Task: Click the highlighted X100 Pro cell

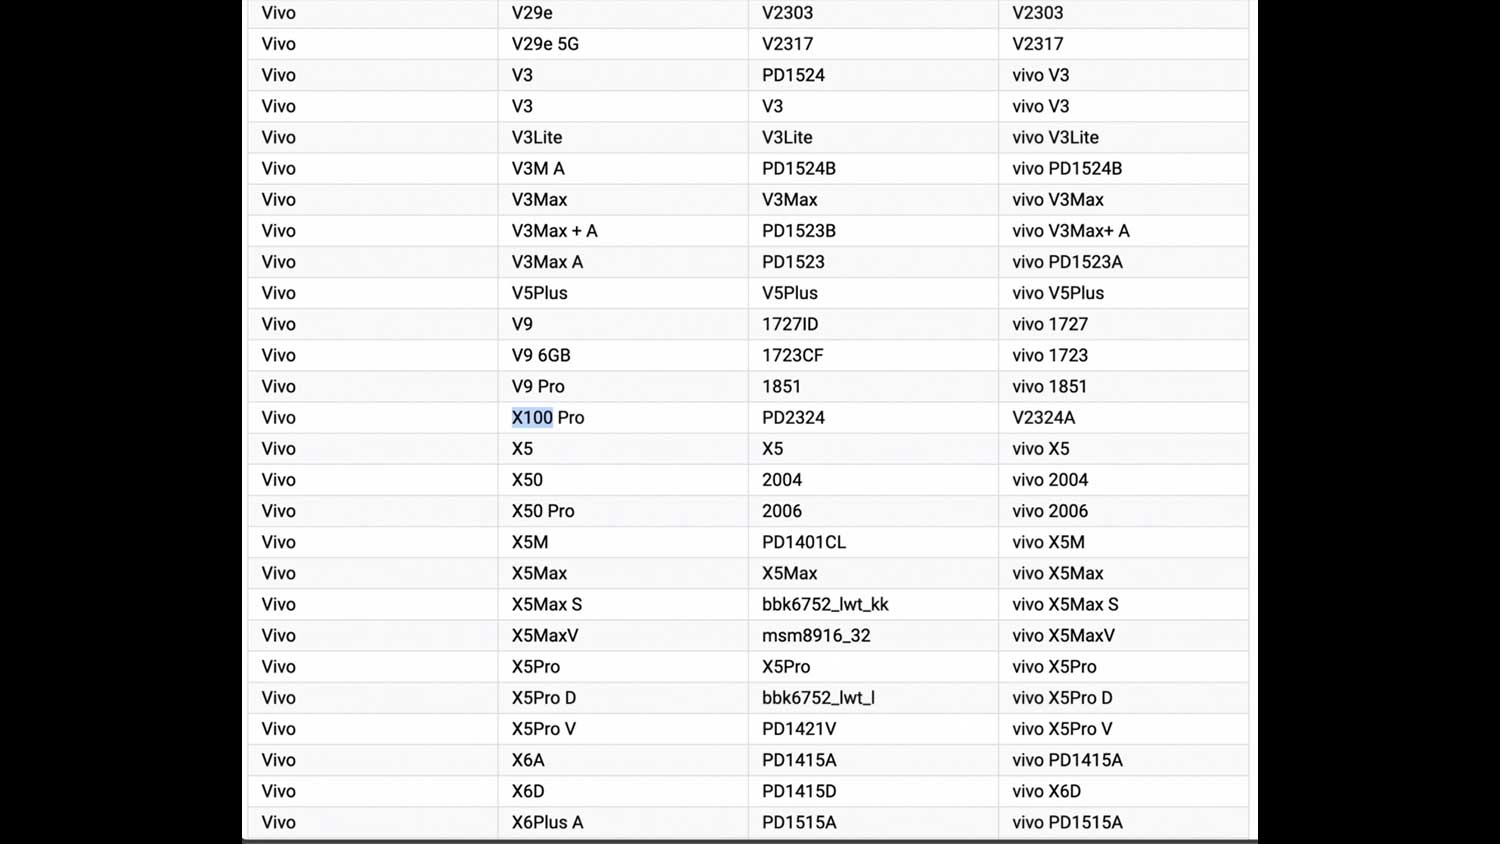Action: [x=548, y=418]
